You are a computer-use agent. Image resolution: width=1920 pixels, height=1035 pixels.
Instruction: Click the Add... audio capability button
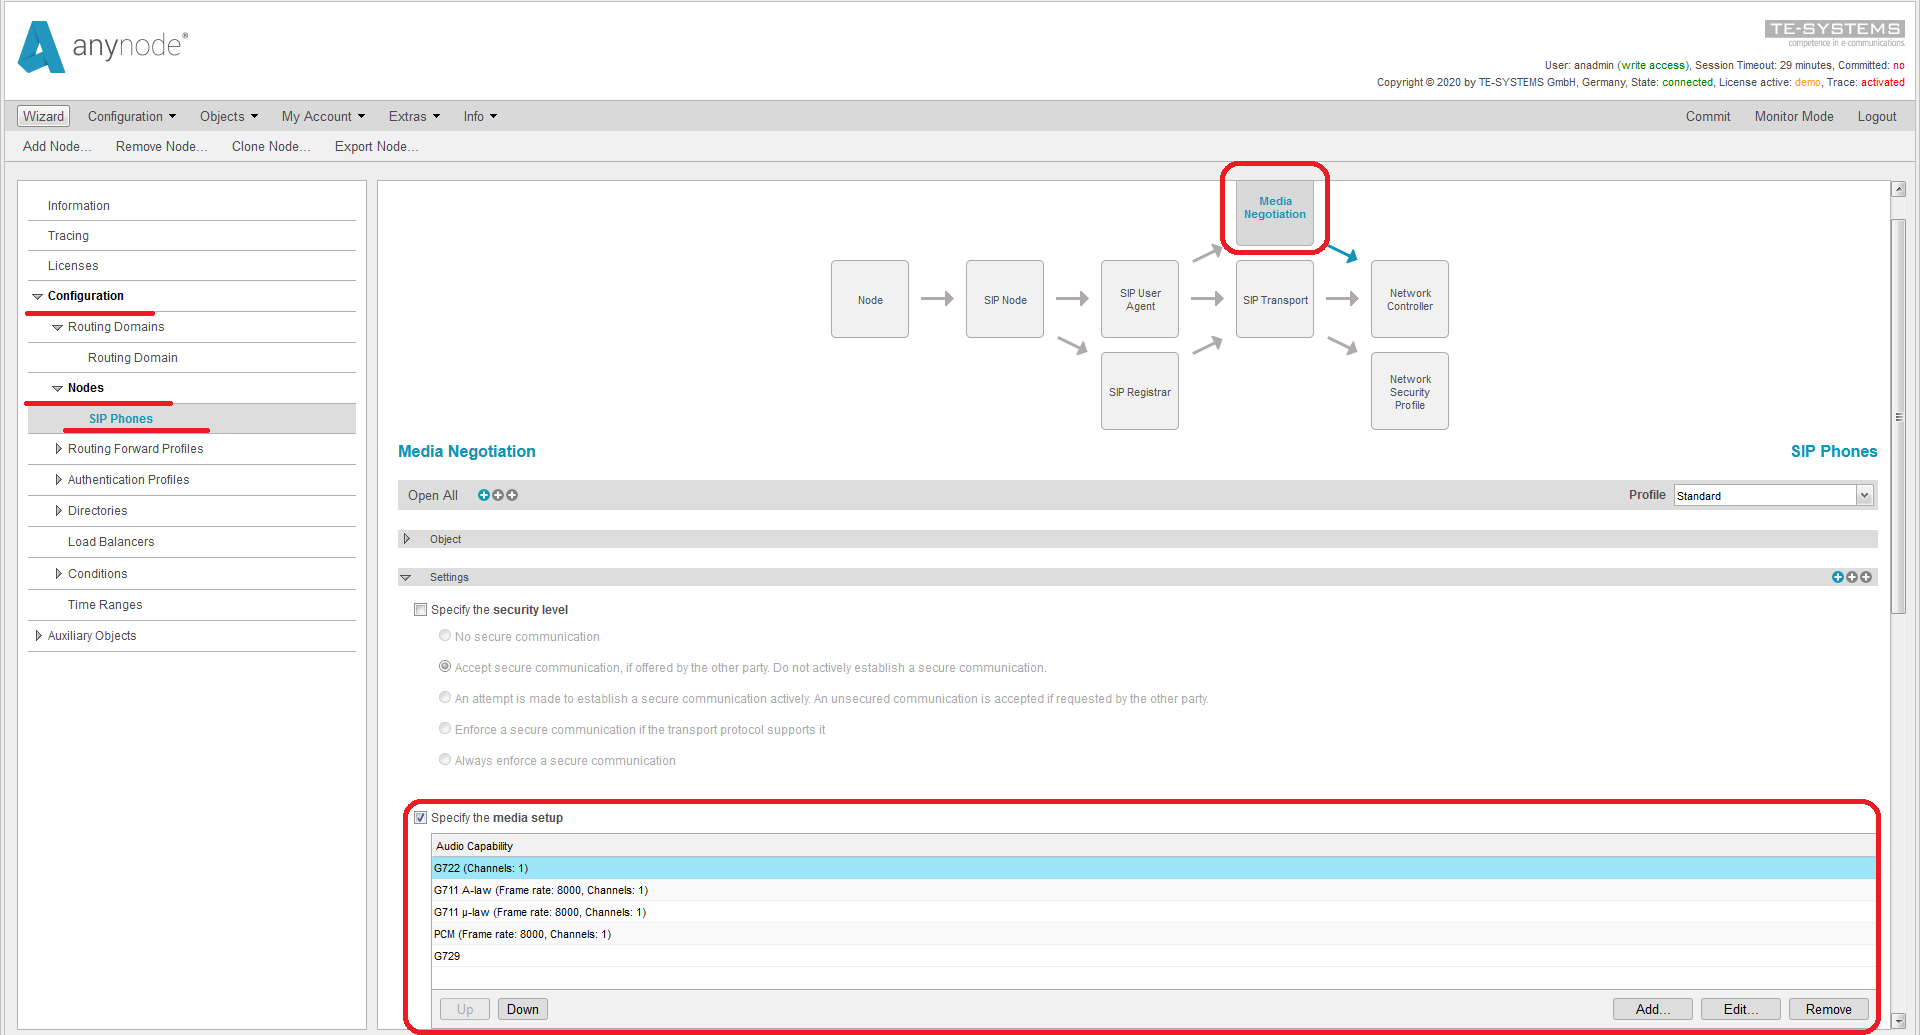point(1652,1009)
